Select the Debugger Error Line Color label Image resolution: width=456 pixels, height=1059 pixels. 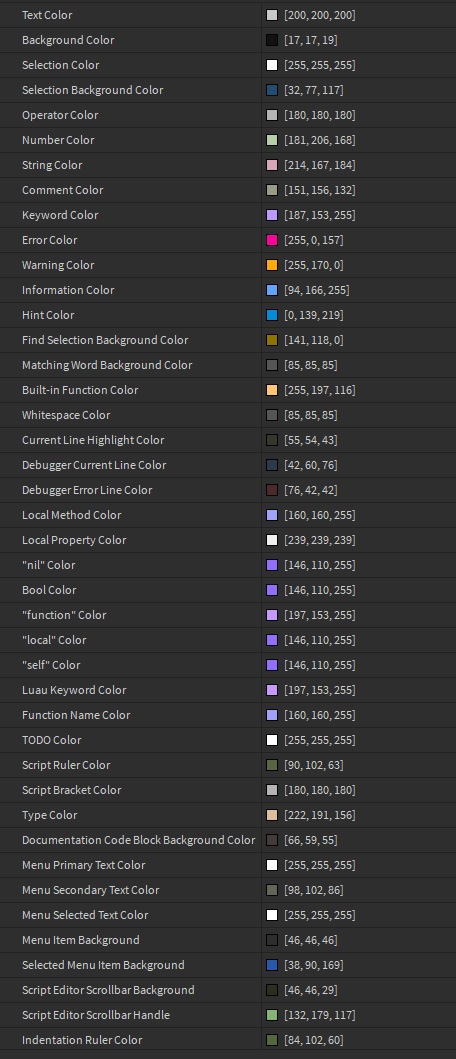point(88,490)
